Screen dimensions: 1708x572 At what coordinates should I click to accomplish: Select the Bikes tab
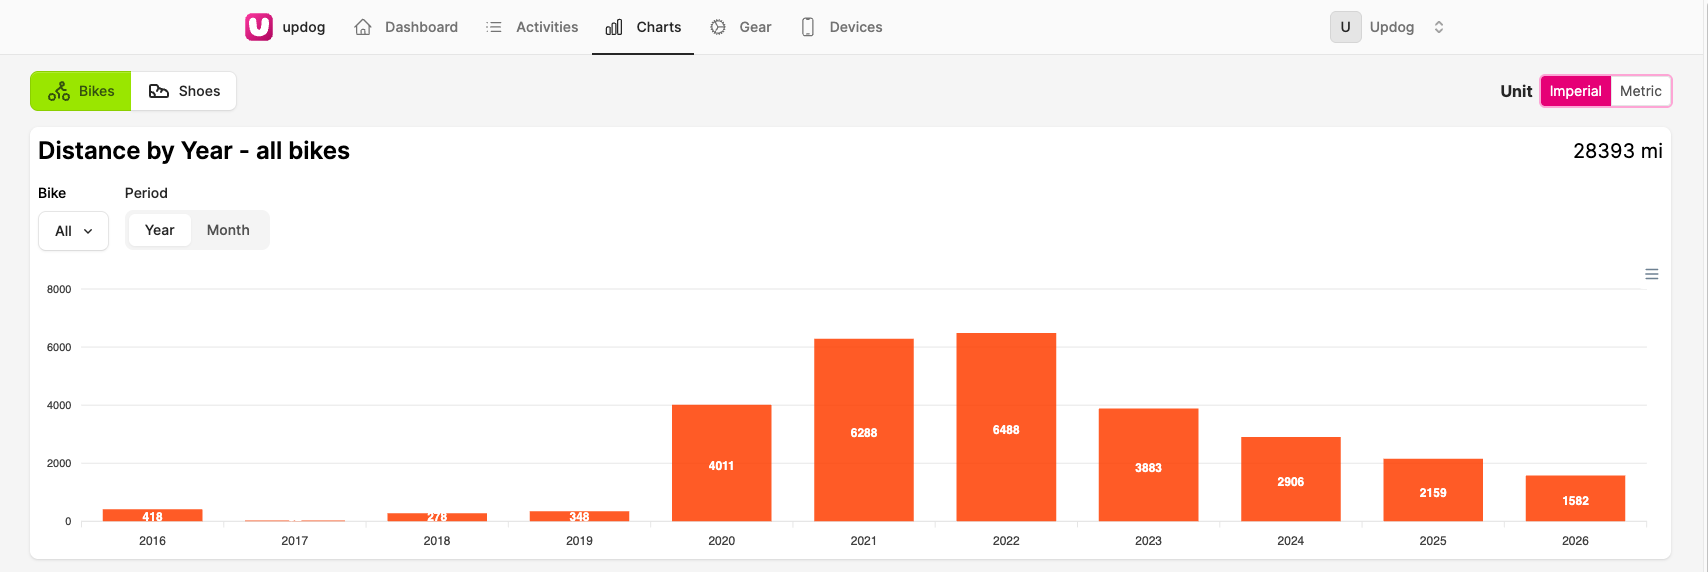point(81,91)
